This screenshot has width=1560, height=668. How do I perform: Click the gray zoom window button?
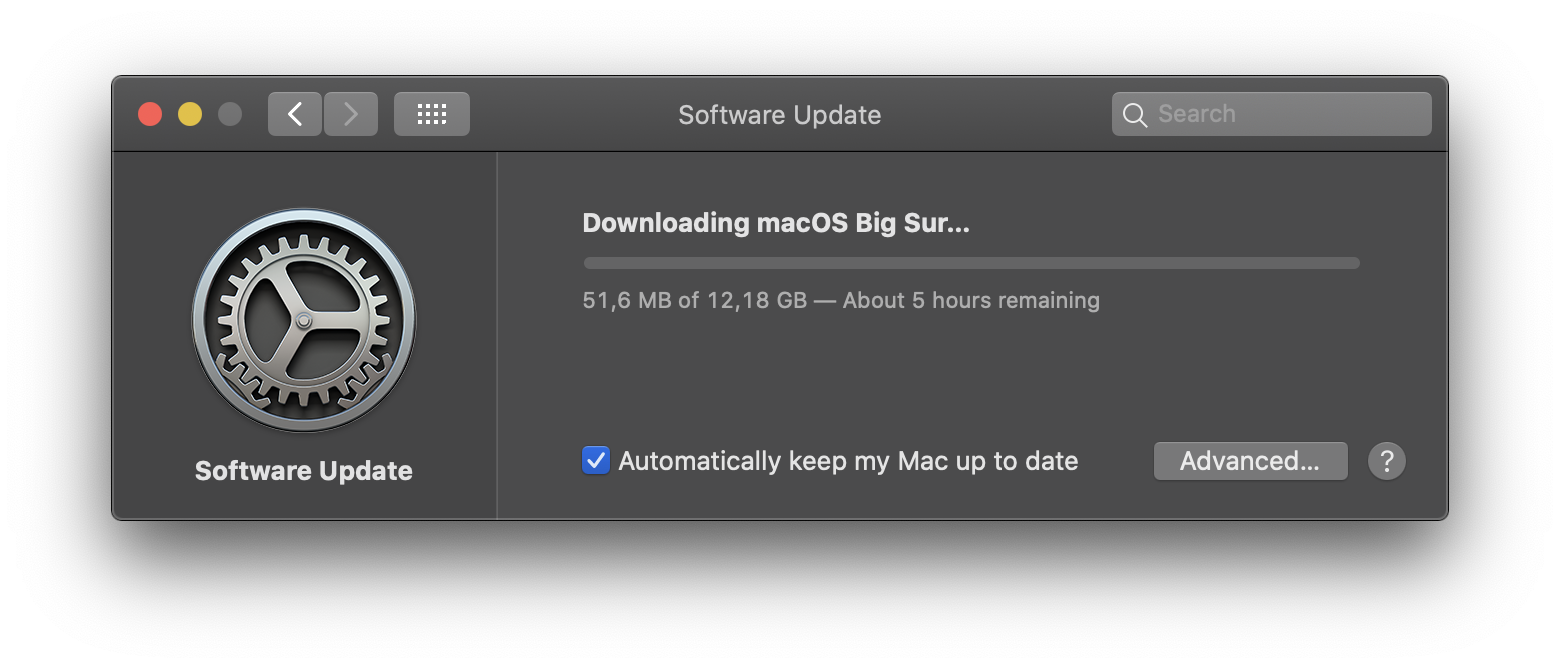click(230, 114)
